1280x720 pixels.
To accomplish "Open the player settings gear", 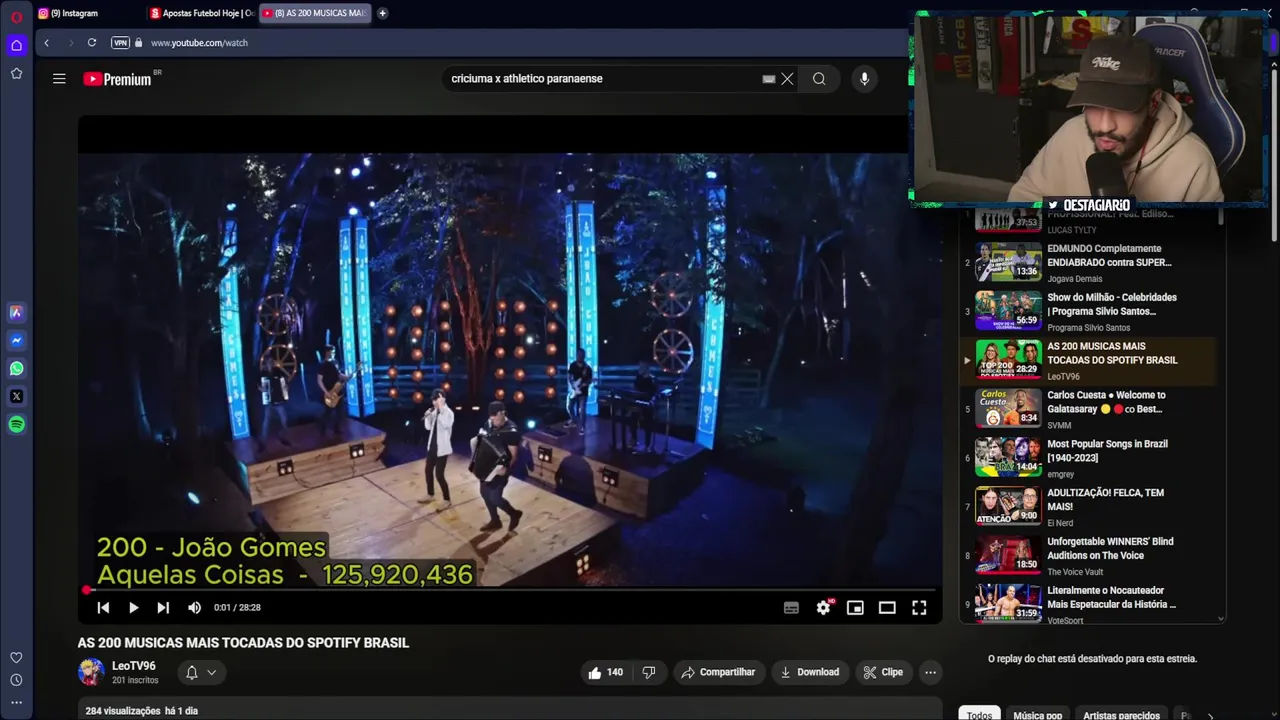I will coord(823,607).
